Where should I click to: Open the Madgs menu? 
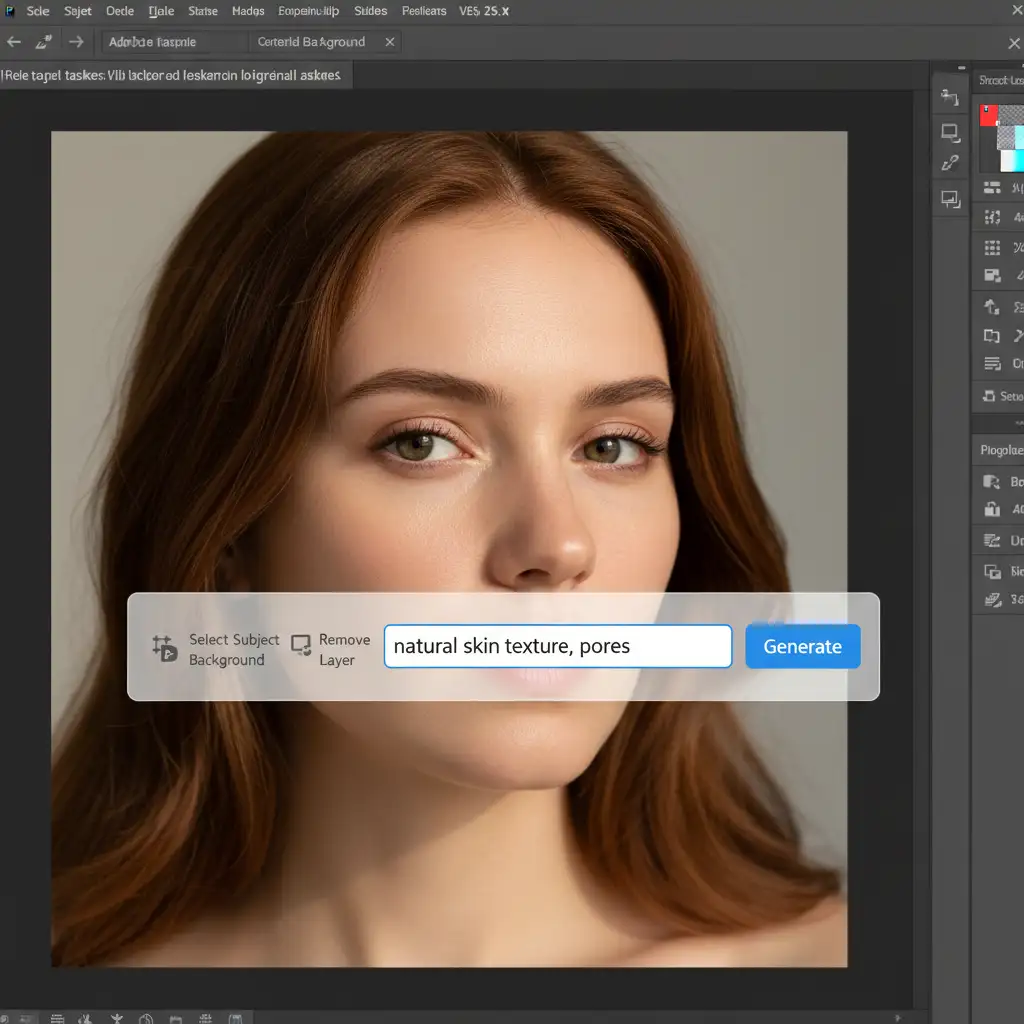click(248, 11)
